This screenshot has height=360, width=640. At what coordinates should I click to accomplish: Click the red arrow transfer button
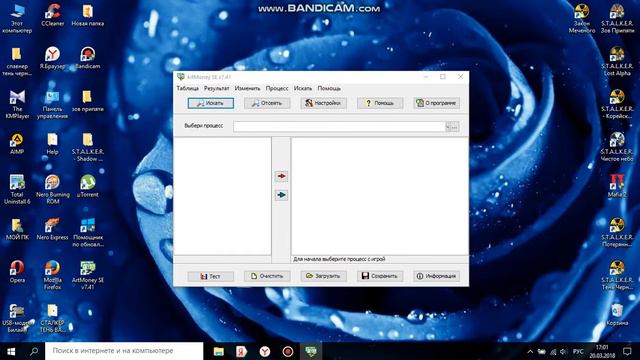click(281, 176)
